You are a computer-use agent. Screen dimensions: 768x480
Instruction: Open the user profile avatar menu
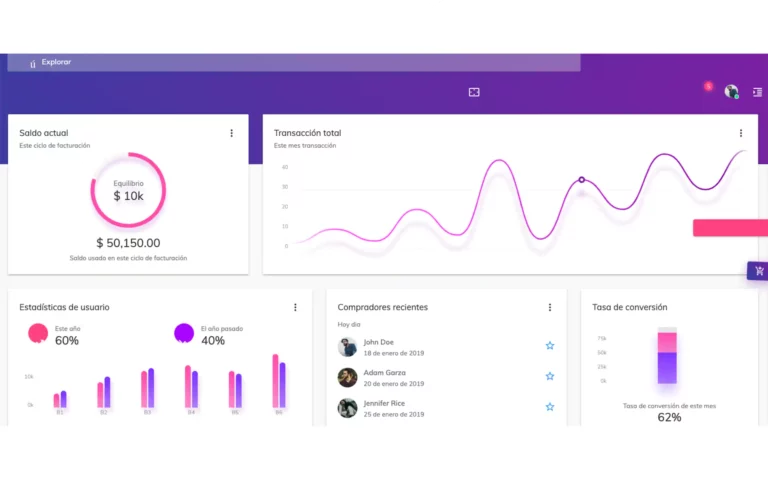click(x=731, y=92)
